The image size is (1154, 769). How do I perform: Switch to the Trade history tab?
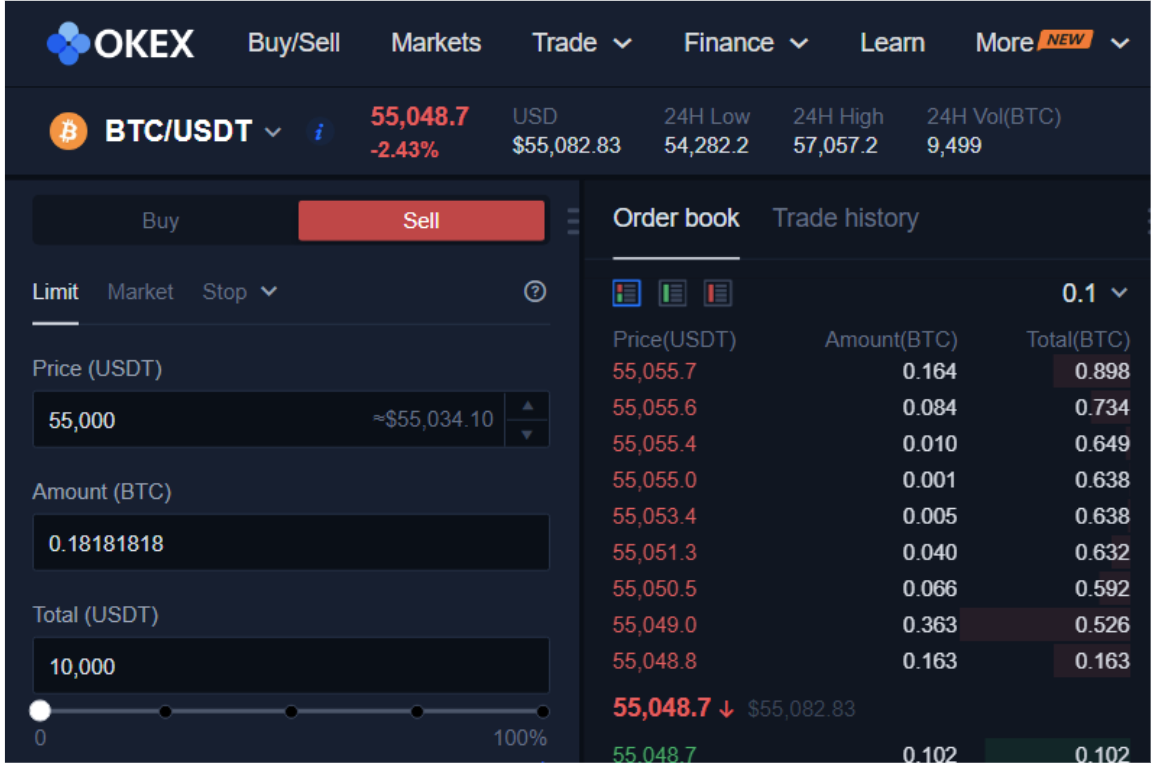click(x=845, y=218)
